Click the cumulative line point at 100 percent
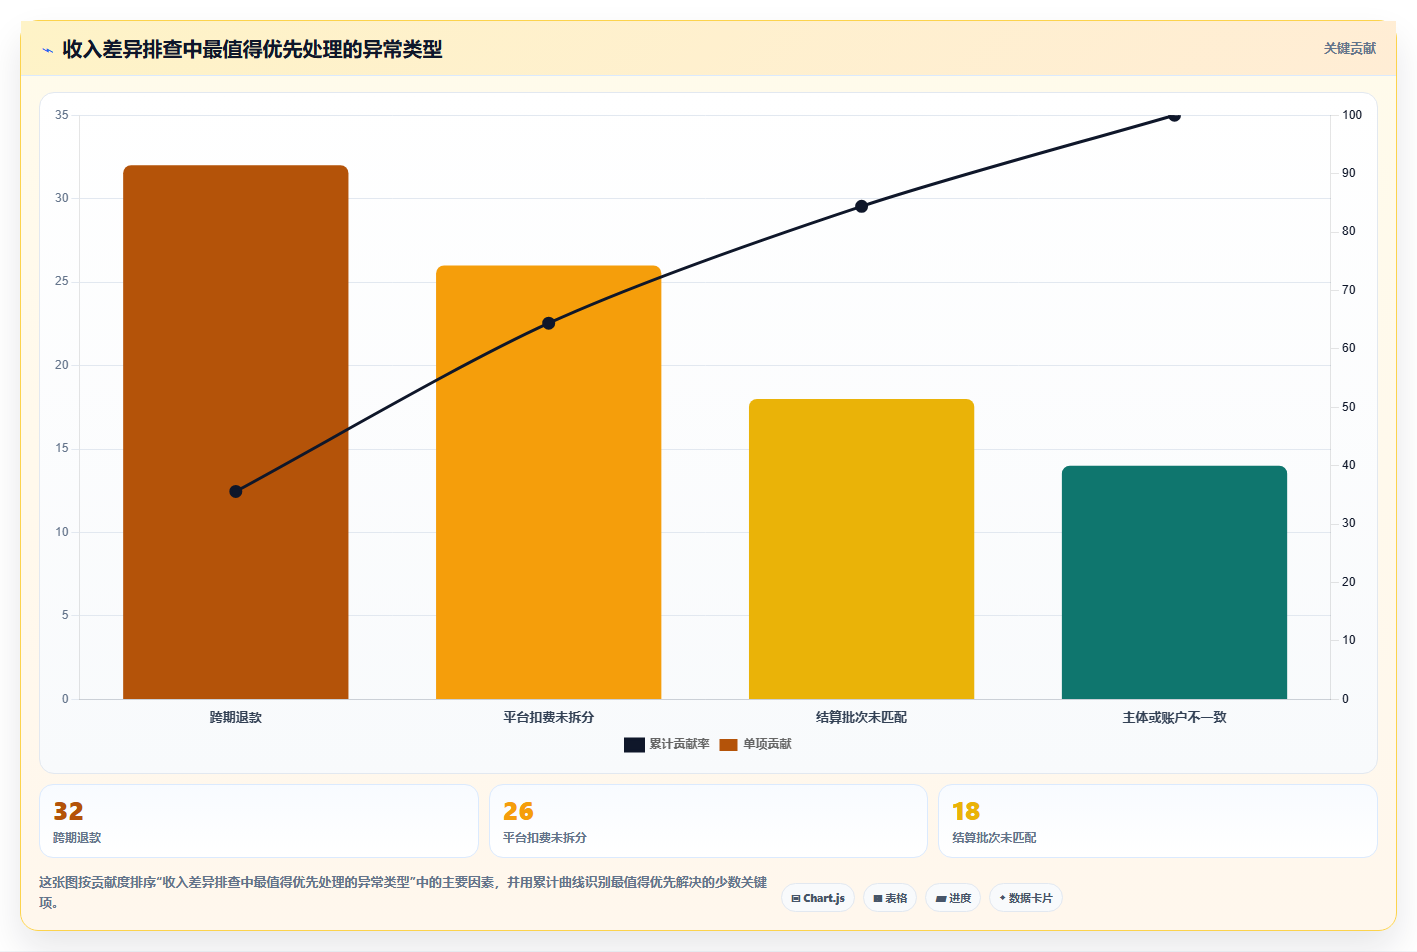This screenshot has height=952, width=1417. coord(1174,116)
